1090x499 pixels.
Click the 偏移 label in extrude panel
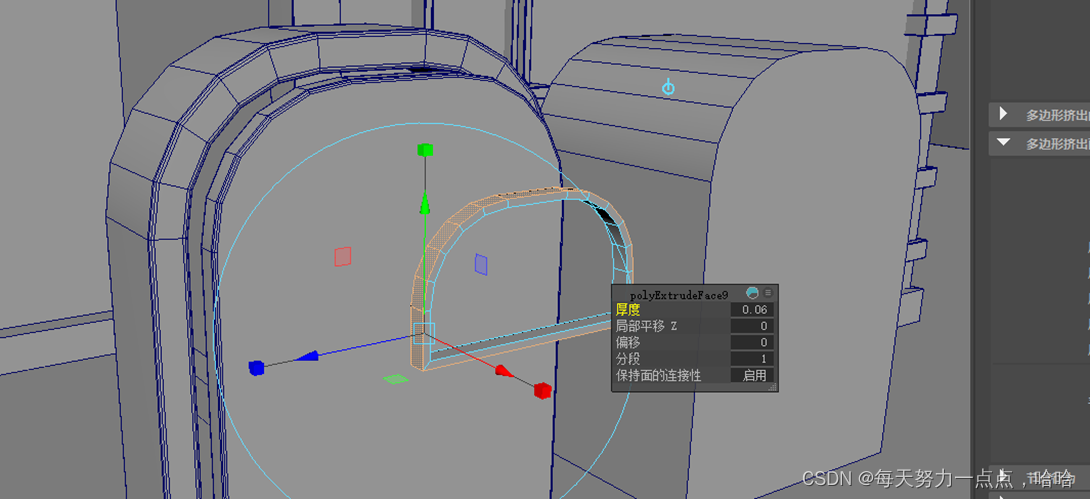pos(628,343)
